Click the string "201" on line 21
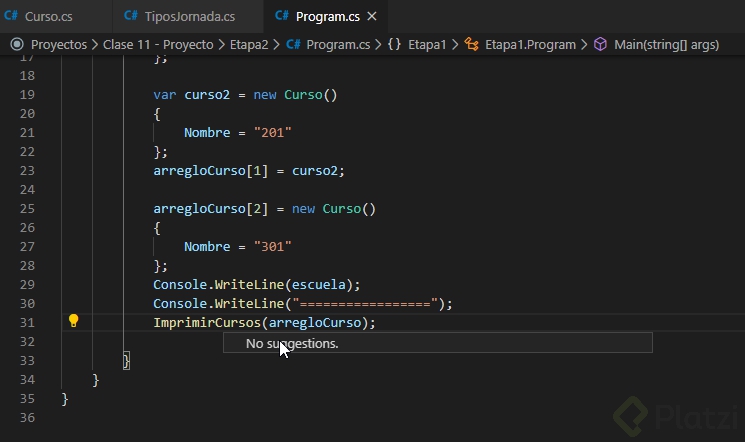 coord(272,133)
